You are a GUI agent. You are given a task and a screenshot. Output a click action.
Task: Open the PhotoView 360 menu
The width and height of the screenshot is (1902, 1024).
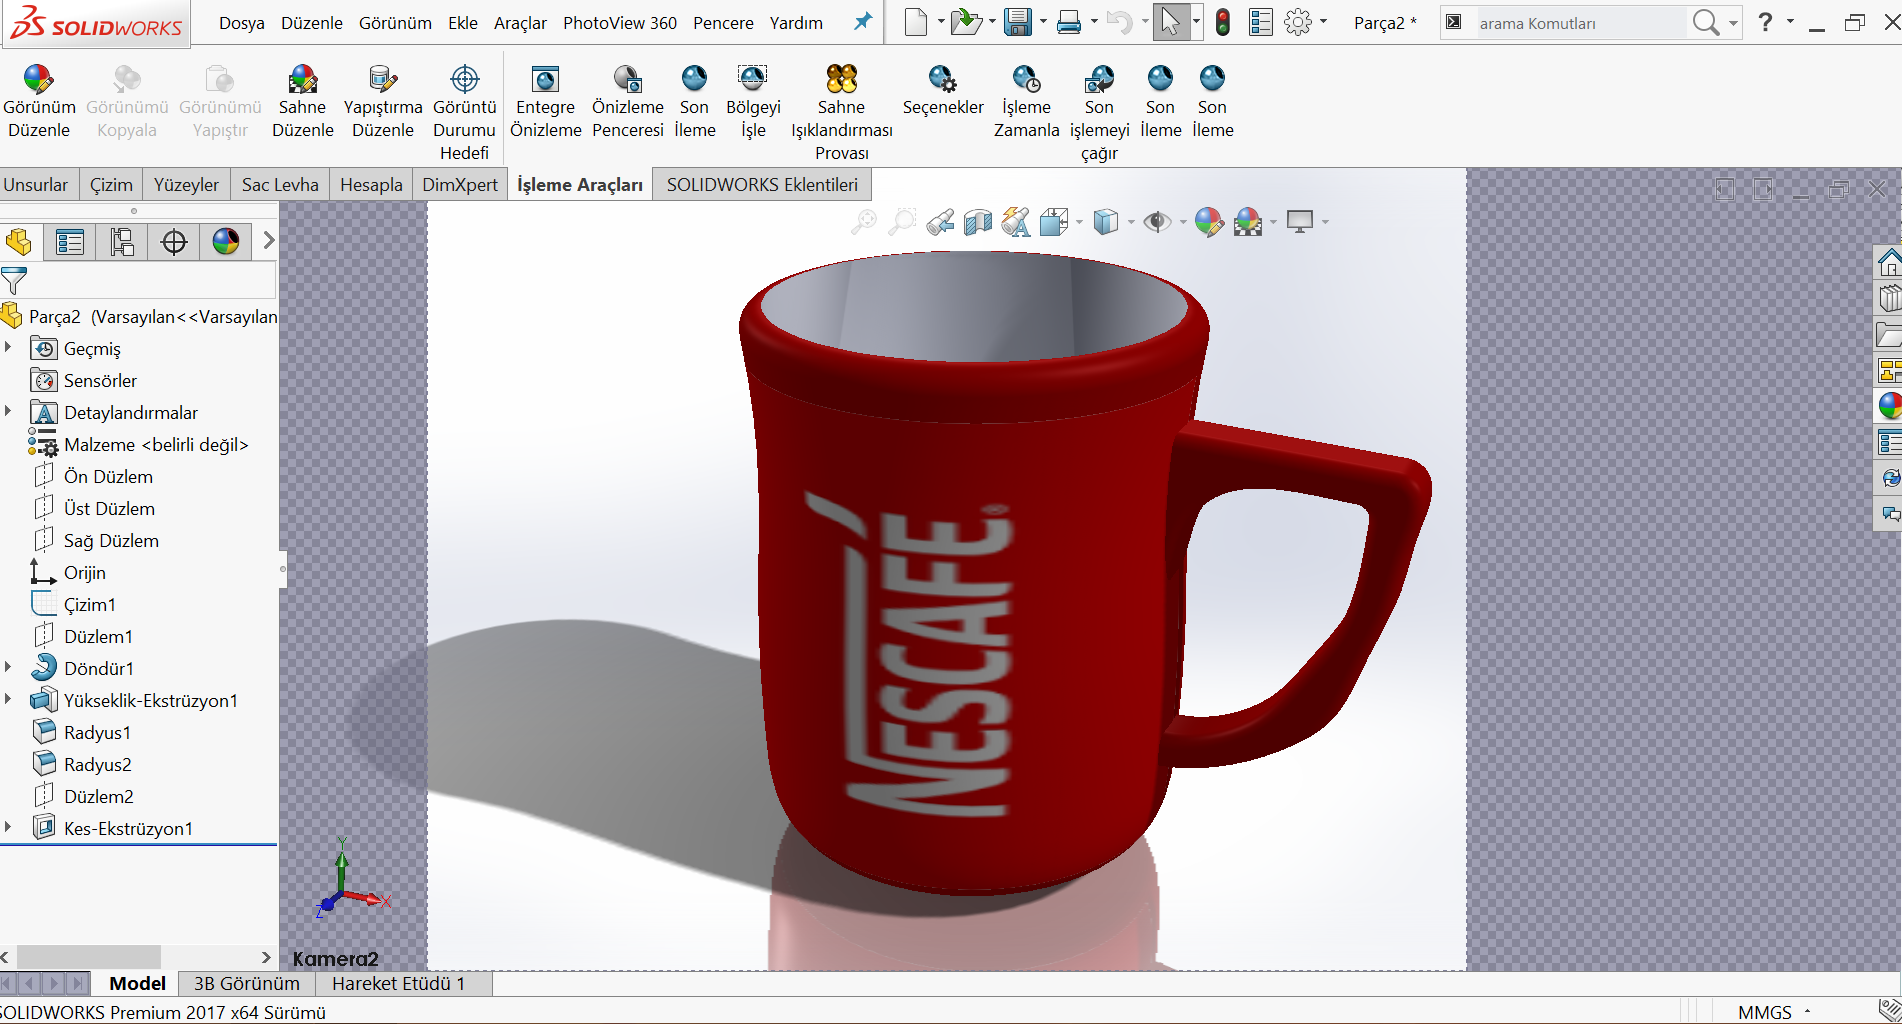619,23
